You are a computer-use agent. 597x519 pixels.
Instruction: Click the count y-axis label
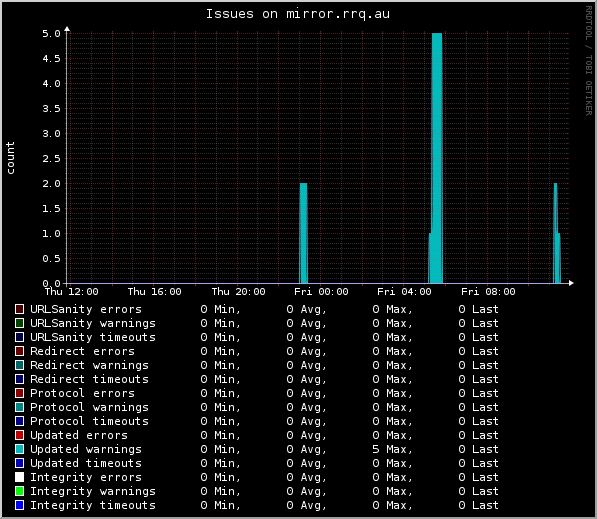point(10,158)
